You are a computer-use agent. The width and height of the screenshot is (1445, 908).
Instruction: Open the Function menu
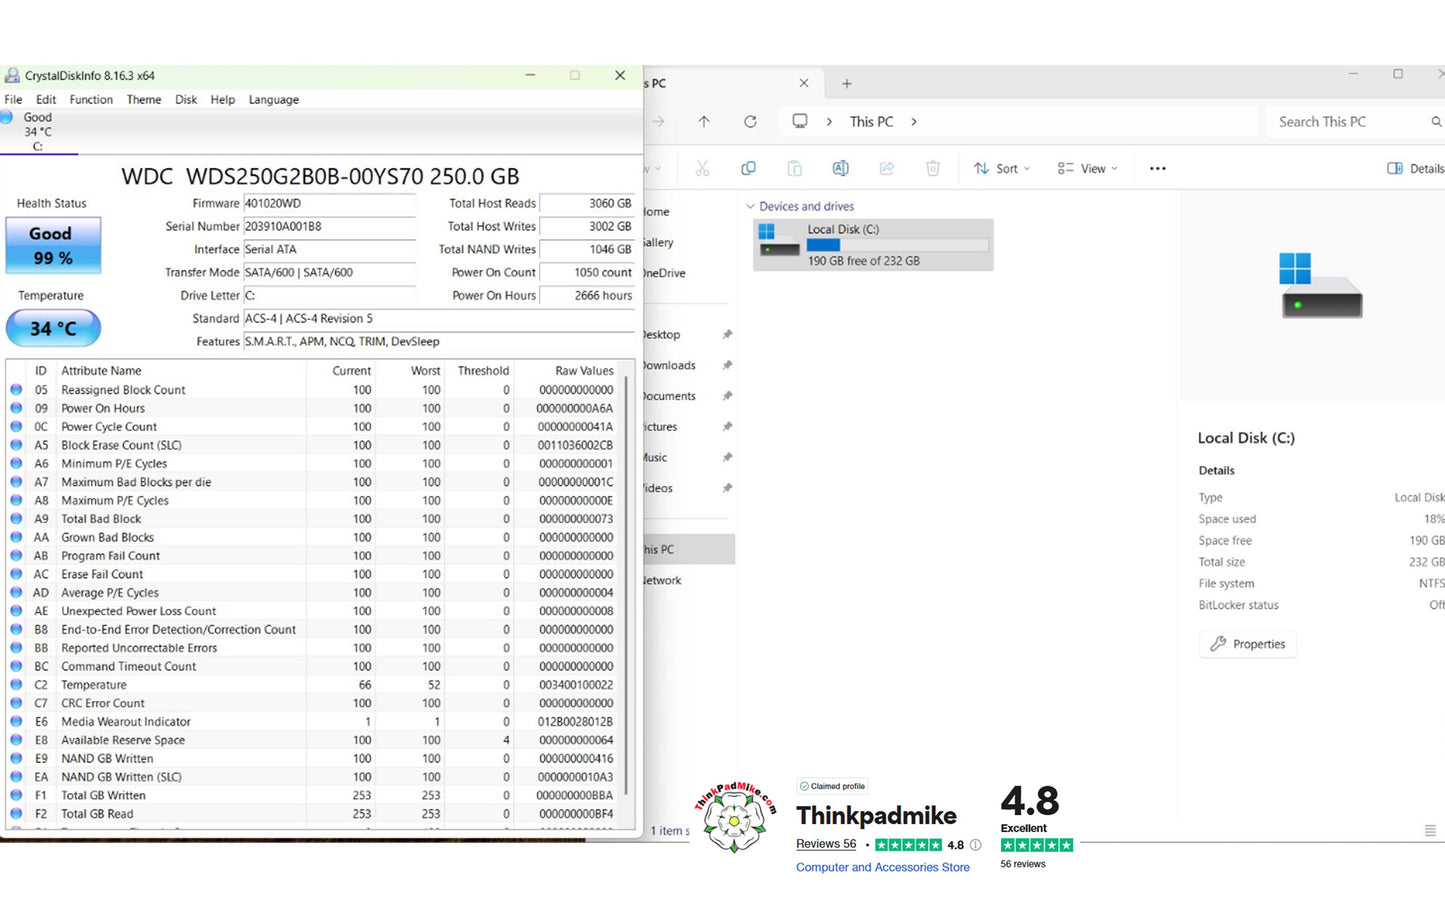91,100
